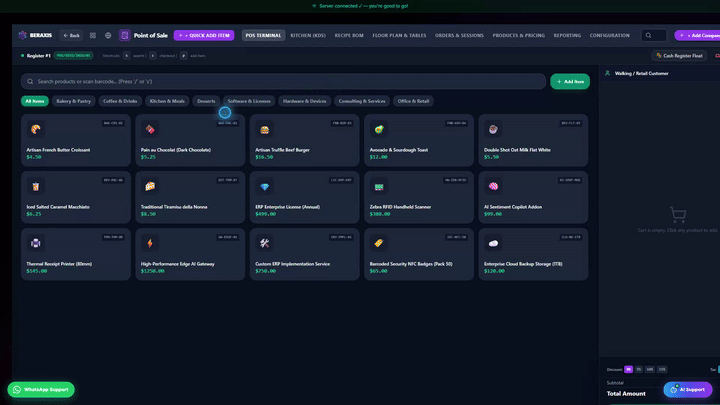
Task: Filter products by Bakery & Pastry
Action: [73, 101]
